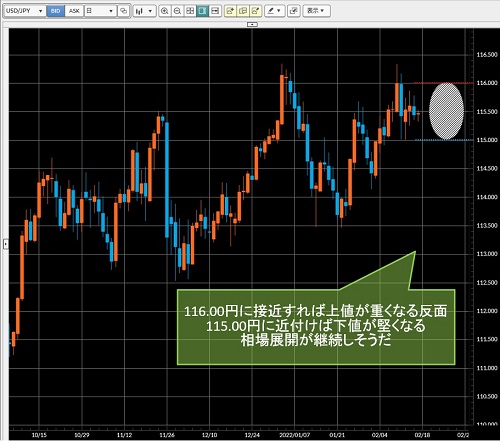Zoom out on the chart

177,11
